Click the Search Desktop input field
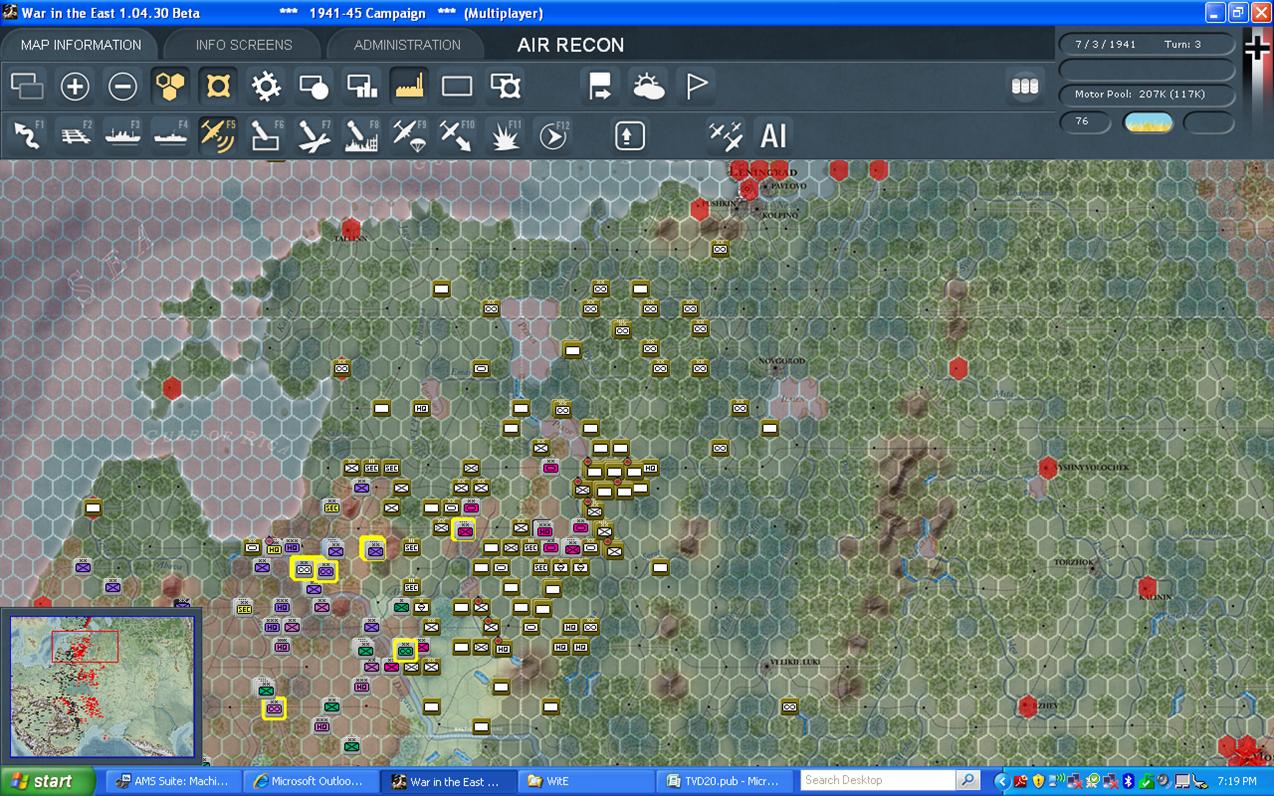Viewport: 1274px width, 796px height. pos(879,781)
